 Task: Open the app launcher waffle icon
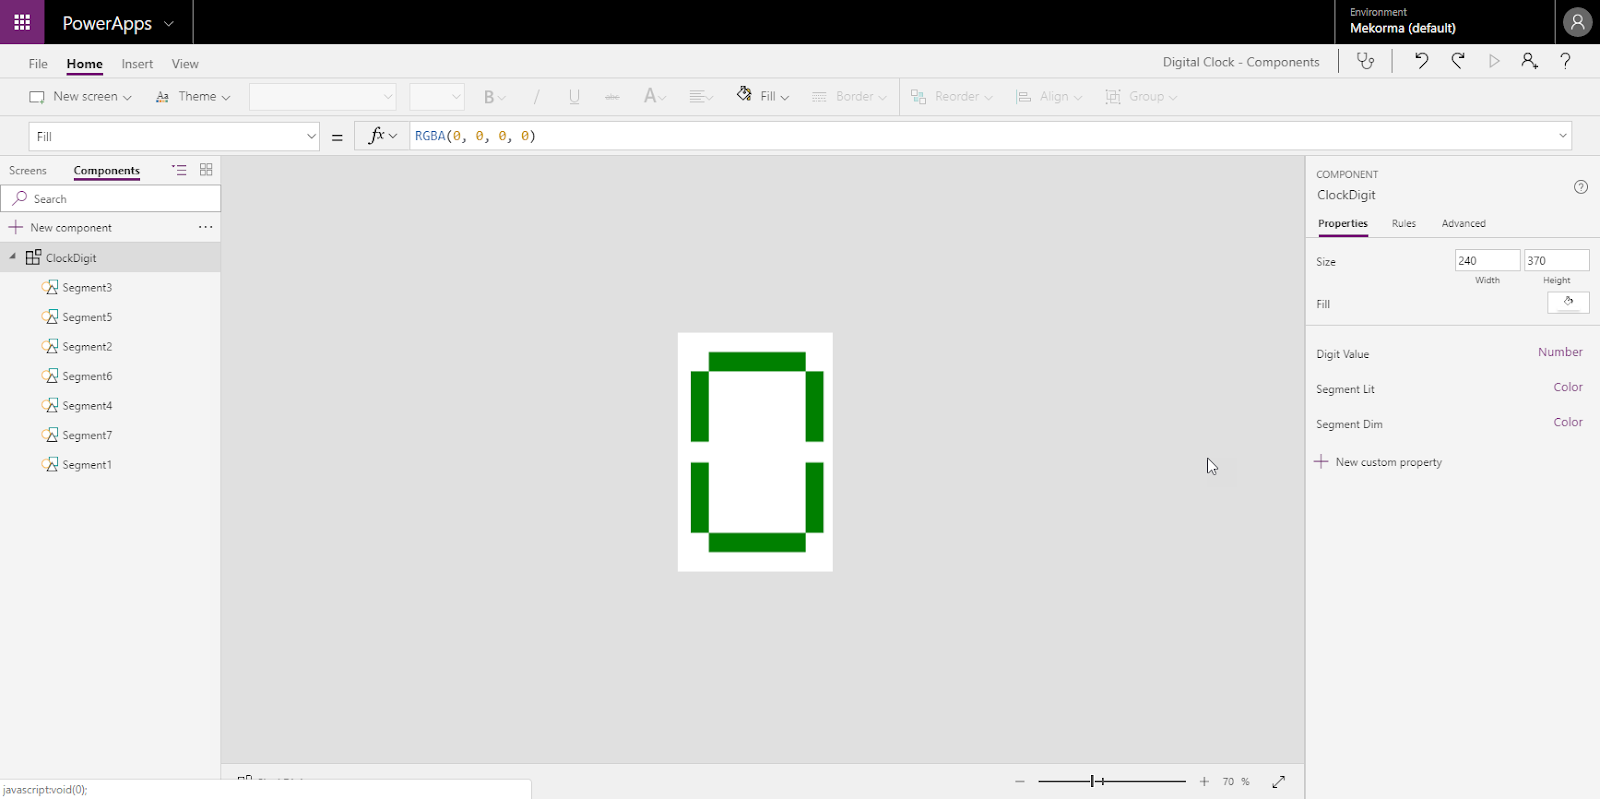22,22
